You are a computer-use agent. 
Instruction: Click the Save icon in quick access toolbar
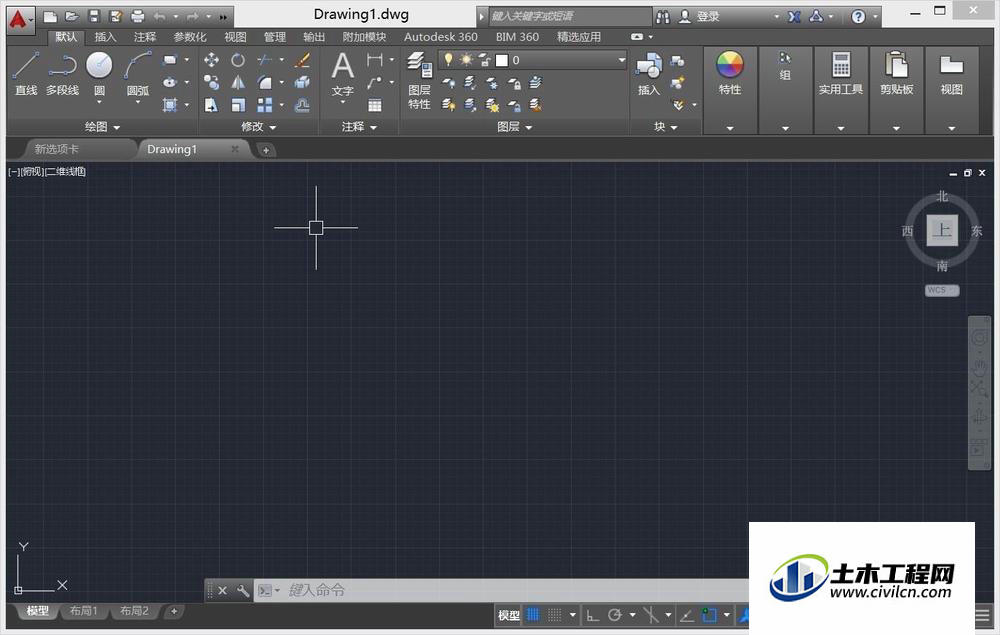point(94,17)
